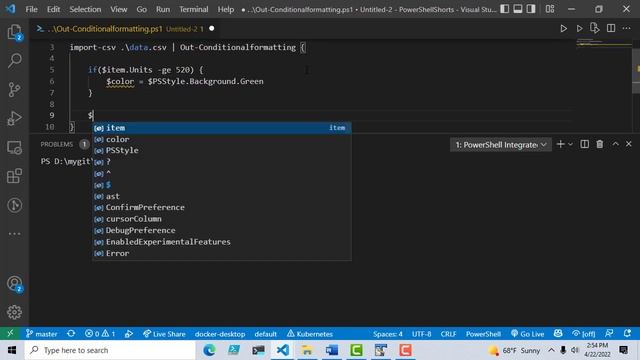Kill terminal with trash icon
The image size is (640, 360).
(600, 144)
